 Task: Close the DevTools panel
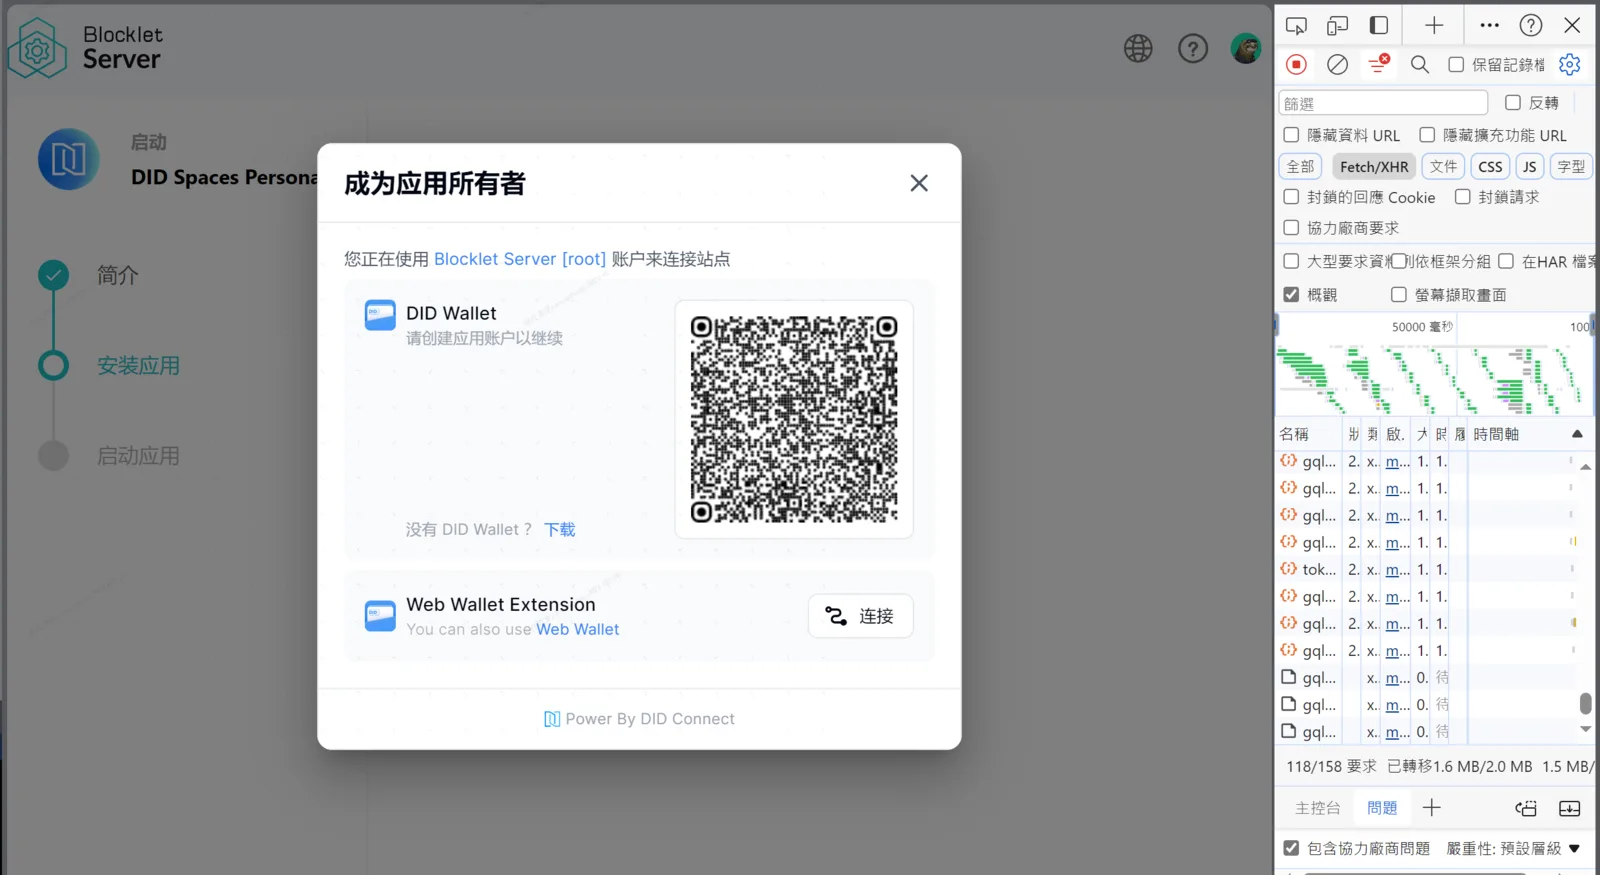pos(1572,26)
